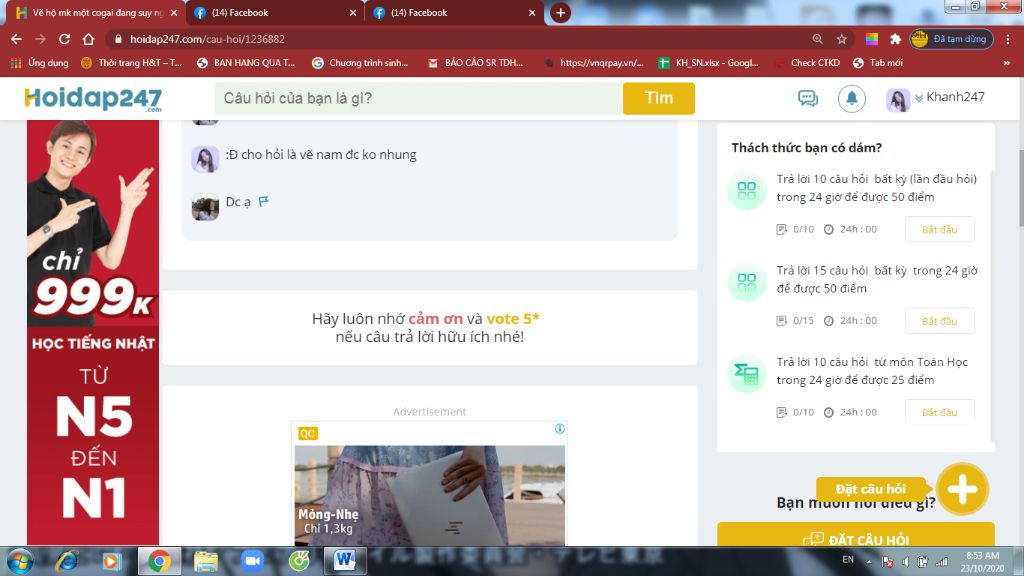Screen dimensions: 1024x576
Task: Open the 'BAN HANG QUA T...' bookmark
Action: (246, 63)
